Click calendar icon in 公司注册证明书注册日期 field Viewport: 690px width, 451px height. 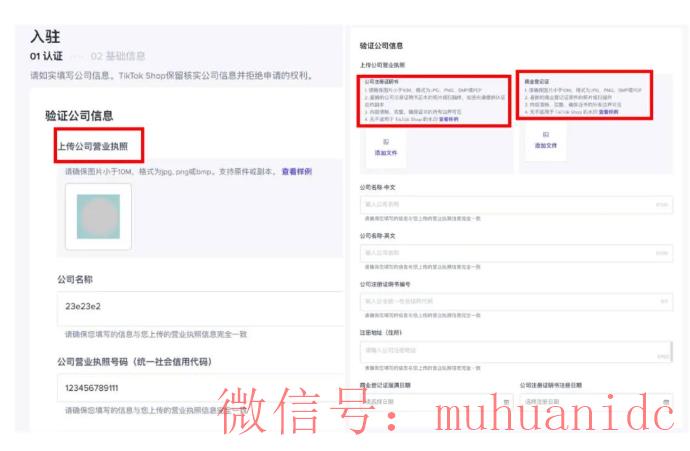click(x=667, y=401)
